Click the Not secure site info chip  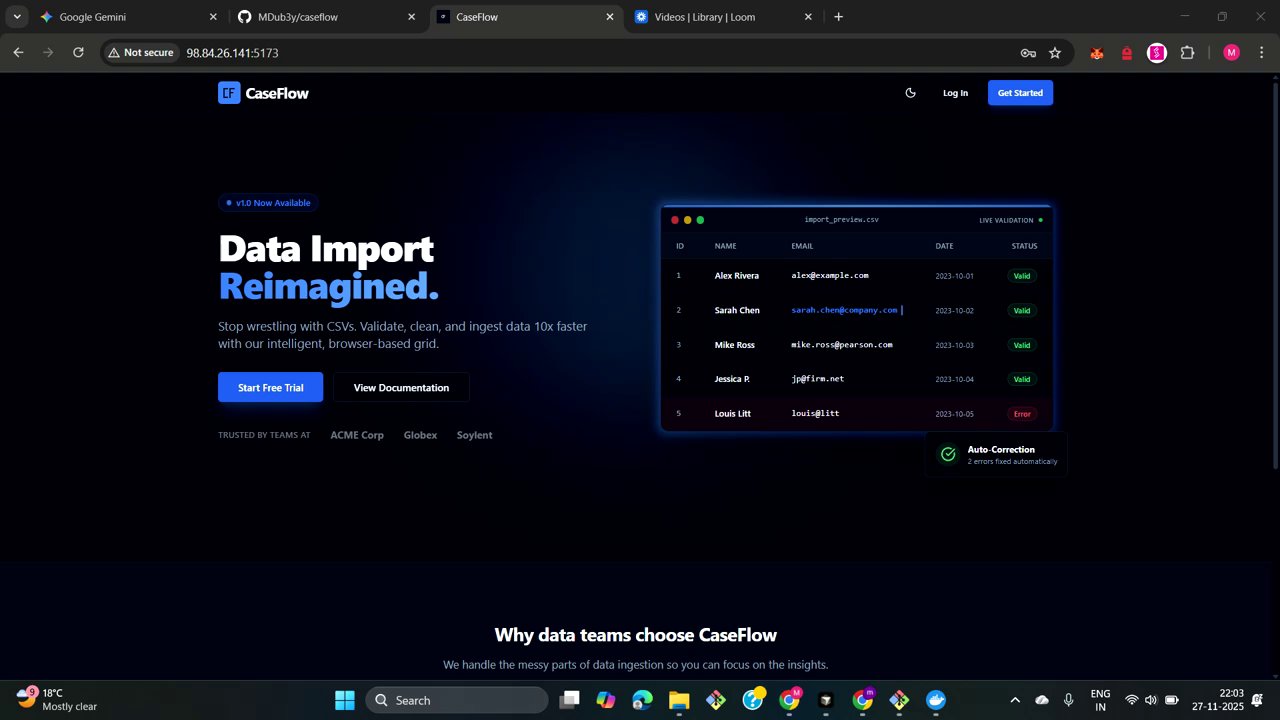[140, 52]
